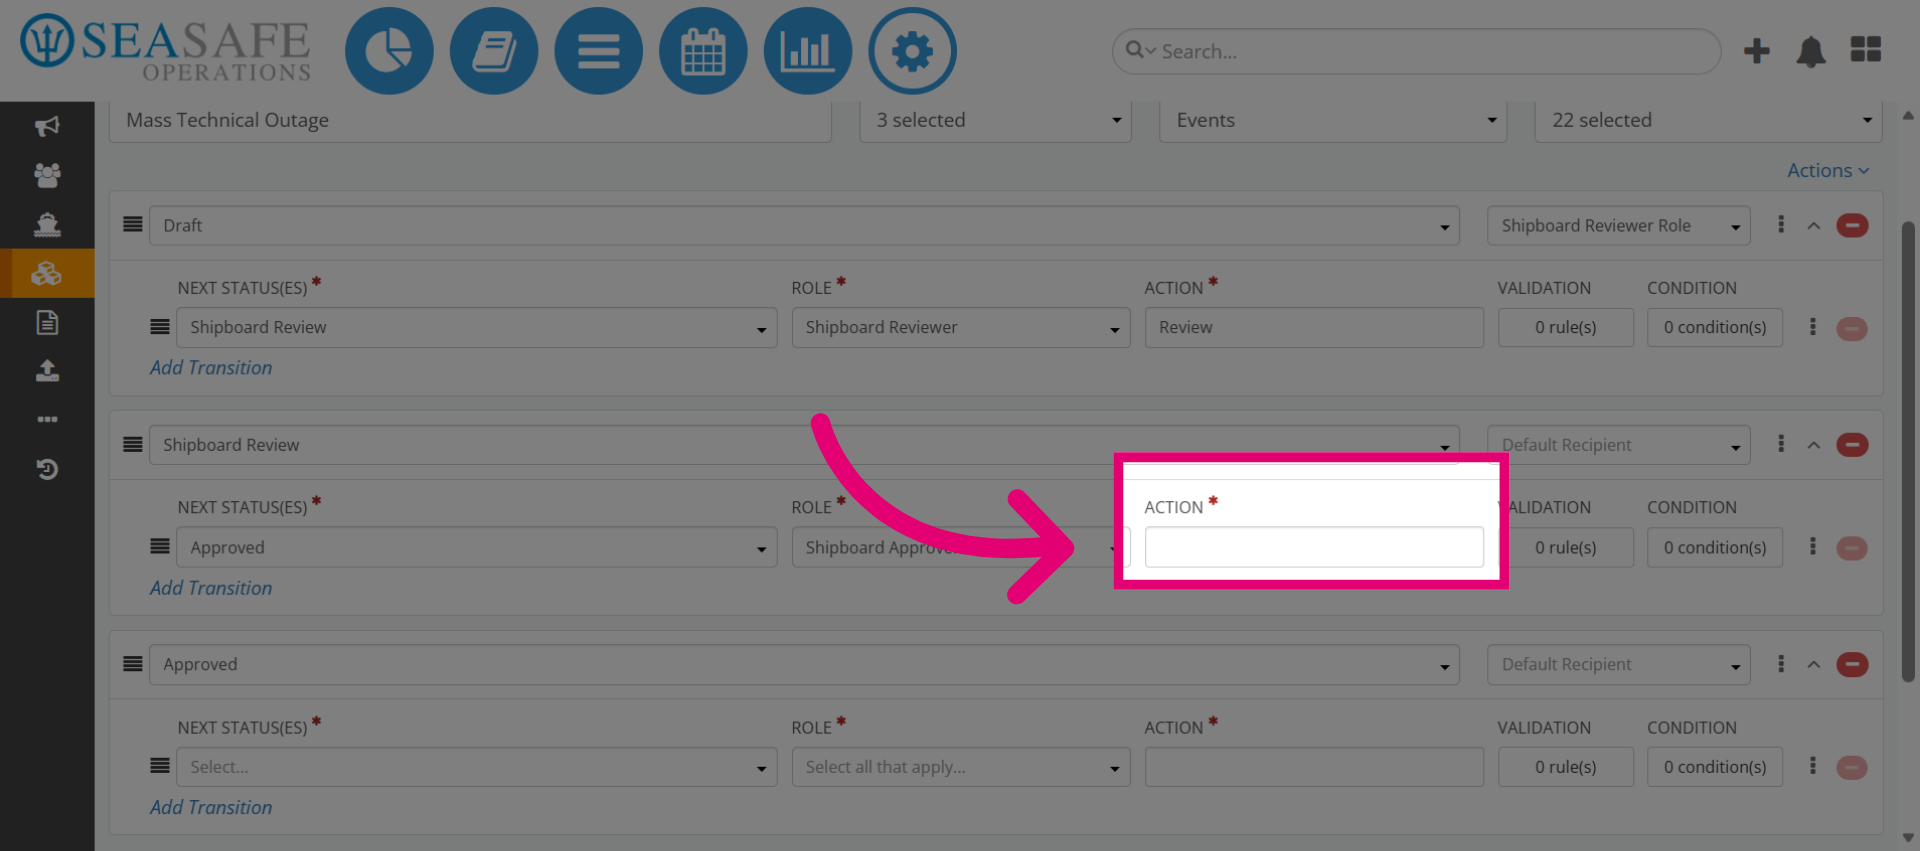Open 0 rule(s) in Approved section

[1565, 767]
